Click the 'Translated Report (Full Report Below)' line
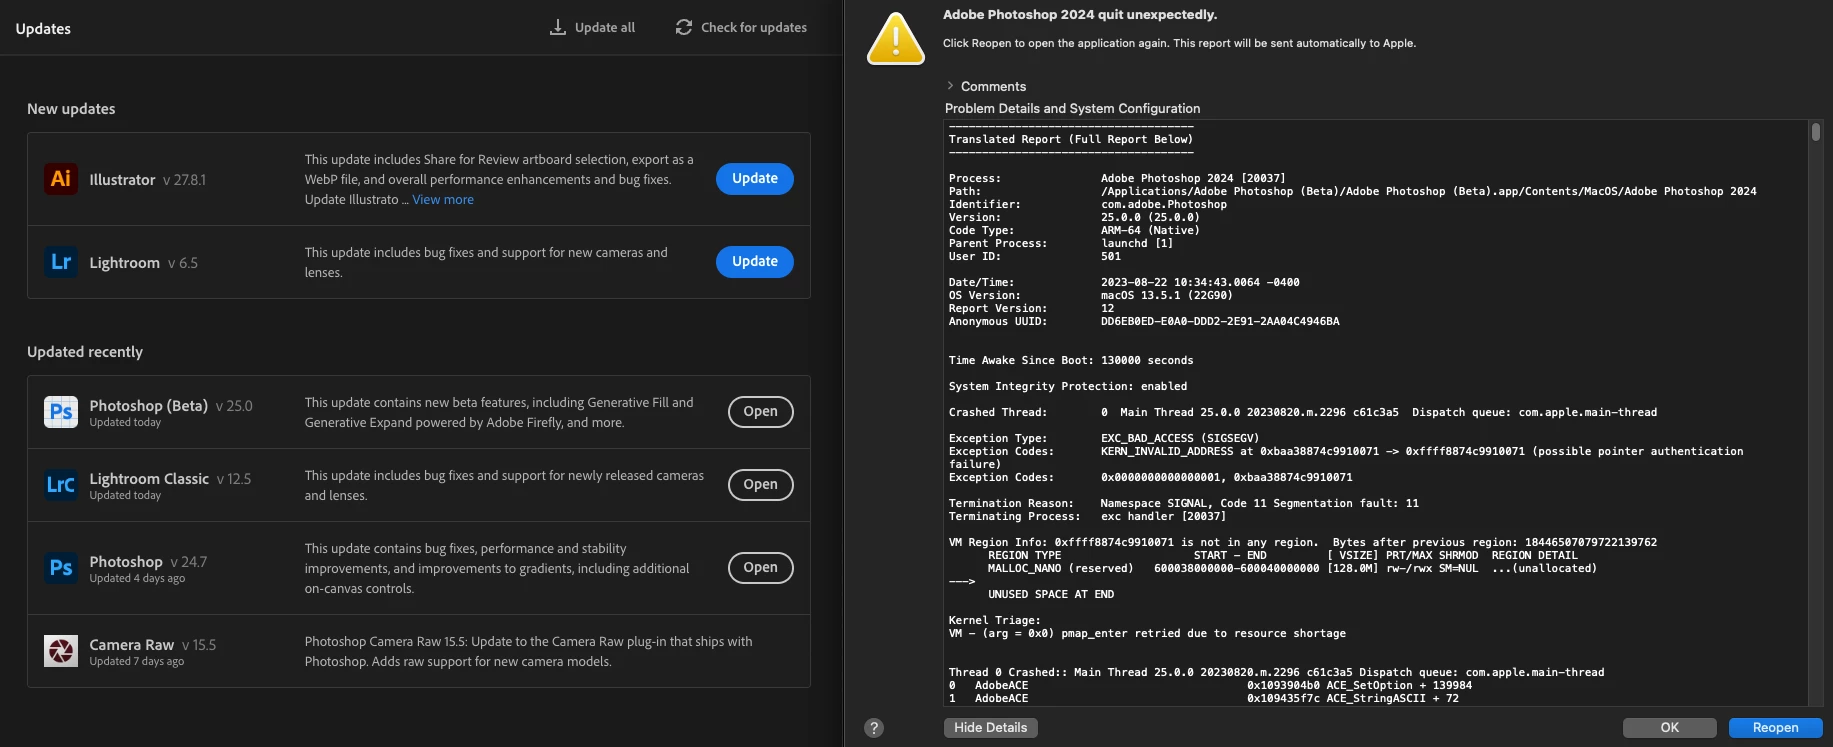 click(x=1071, y=139)
